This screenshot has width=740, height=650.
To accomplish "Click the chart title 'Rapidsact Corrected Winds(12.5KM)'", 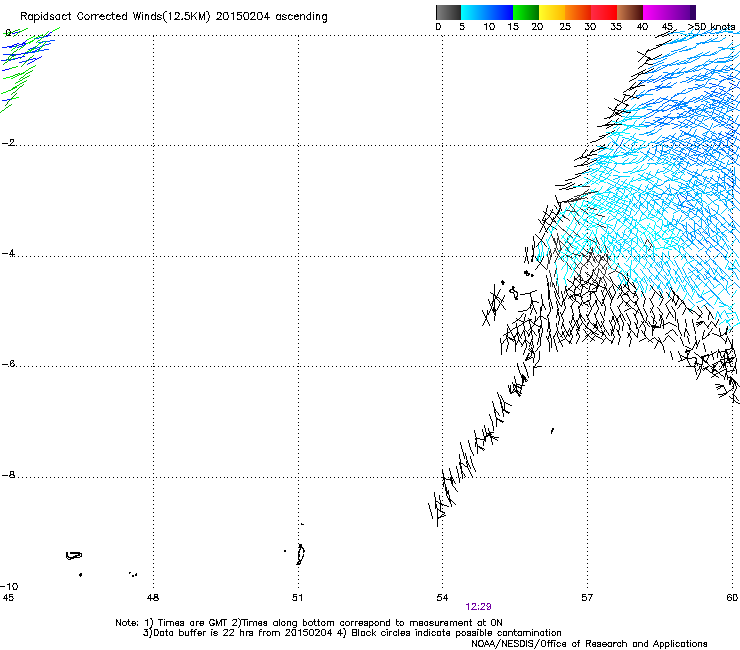I will coord(115,16).
